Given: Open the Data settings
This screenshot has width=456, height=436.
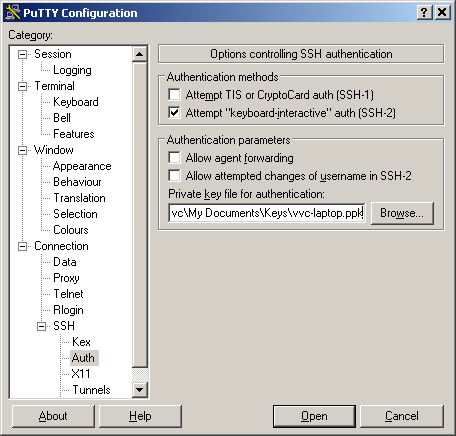Looking at the screenshot, I should 65,262.
